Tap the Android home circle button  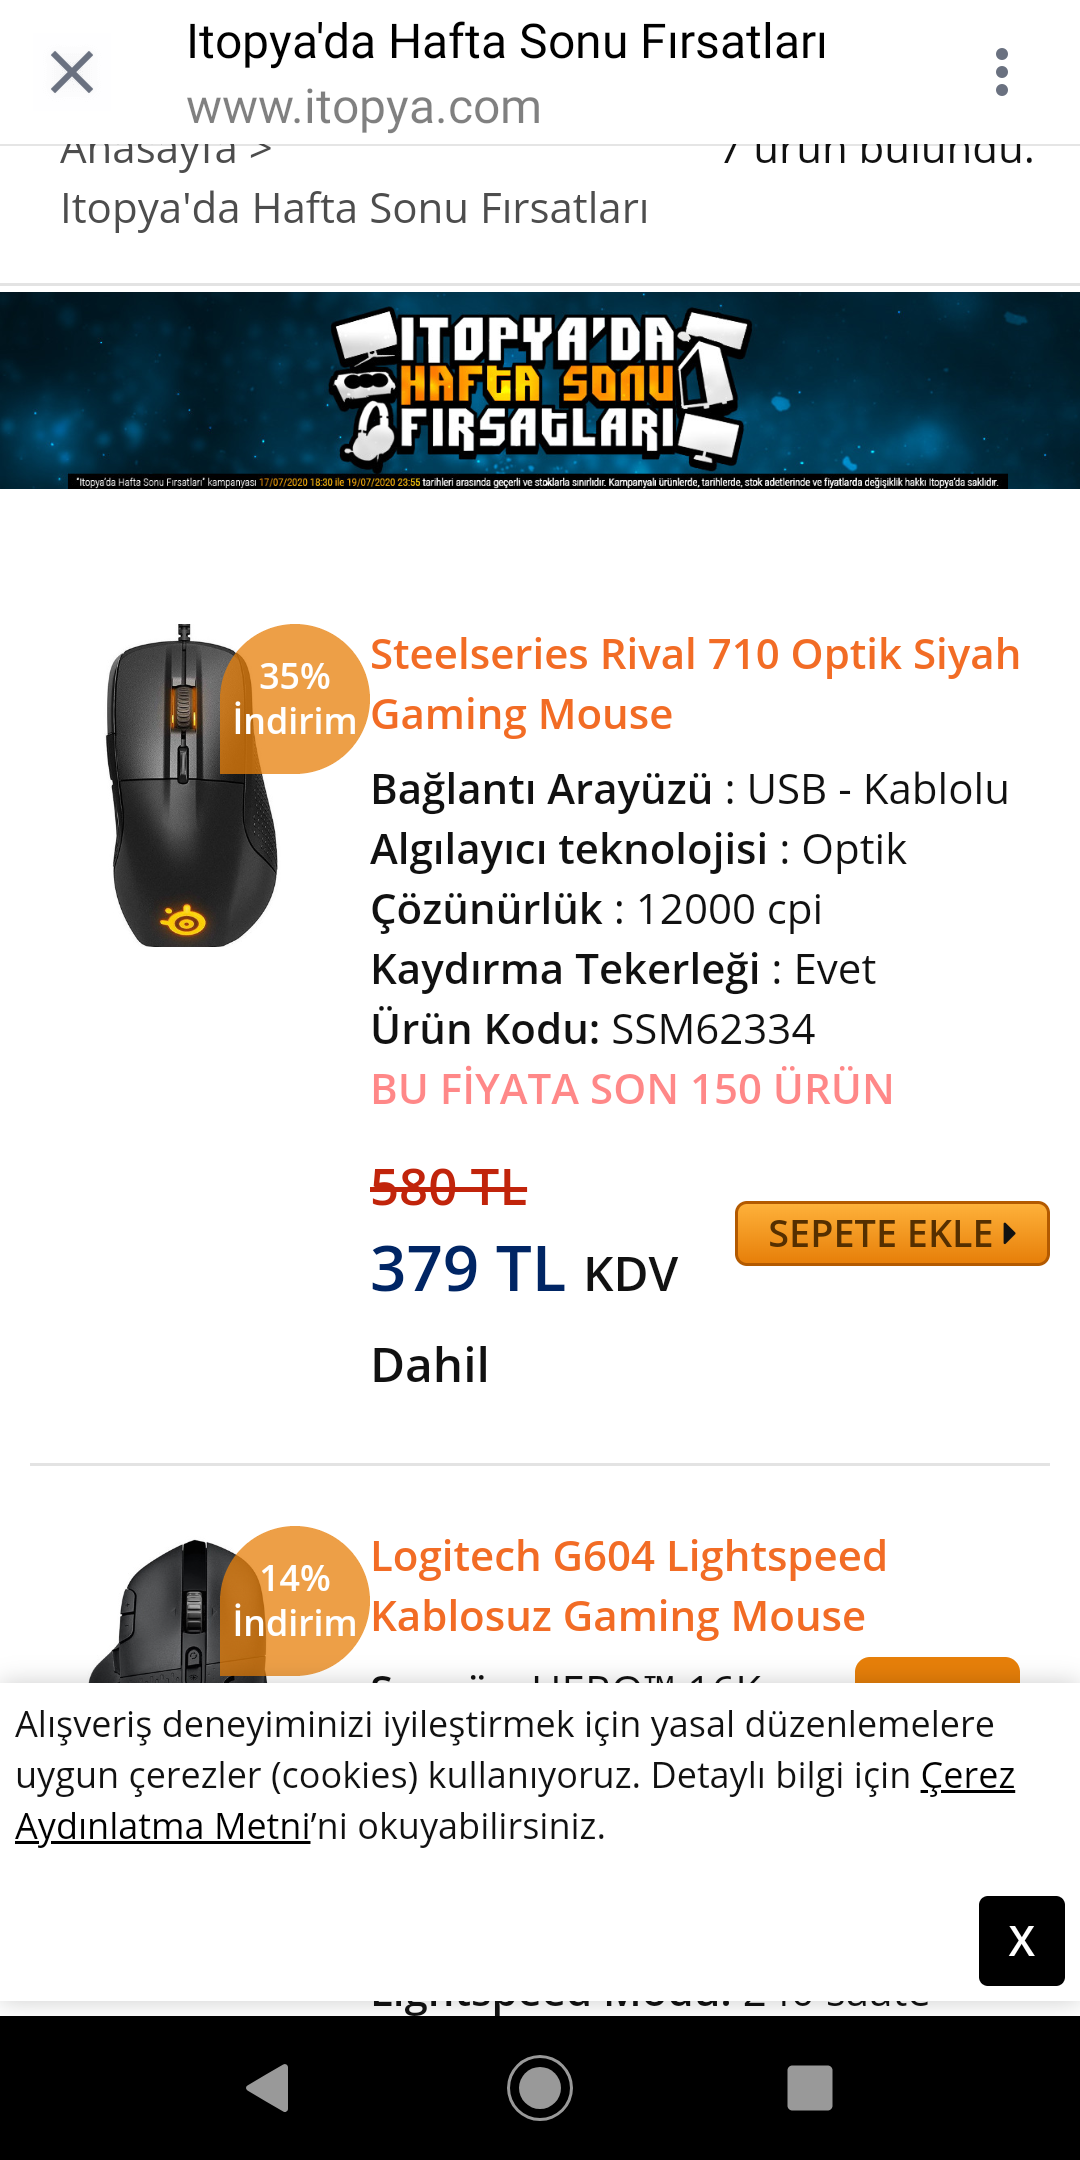coord(540,2088)
